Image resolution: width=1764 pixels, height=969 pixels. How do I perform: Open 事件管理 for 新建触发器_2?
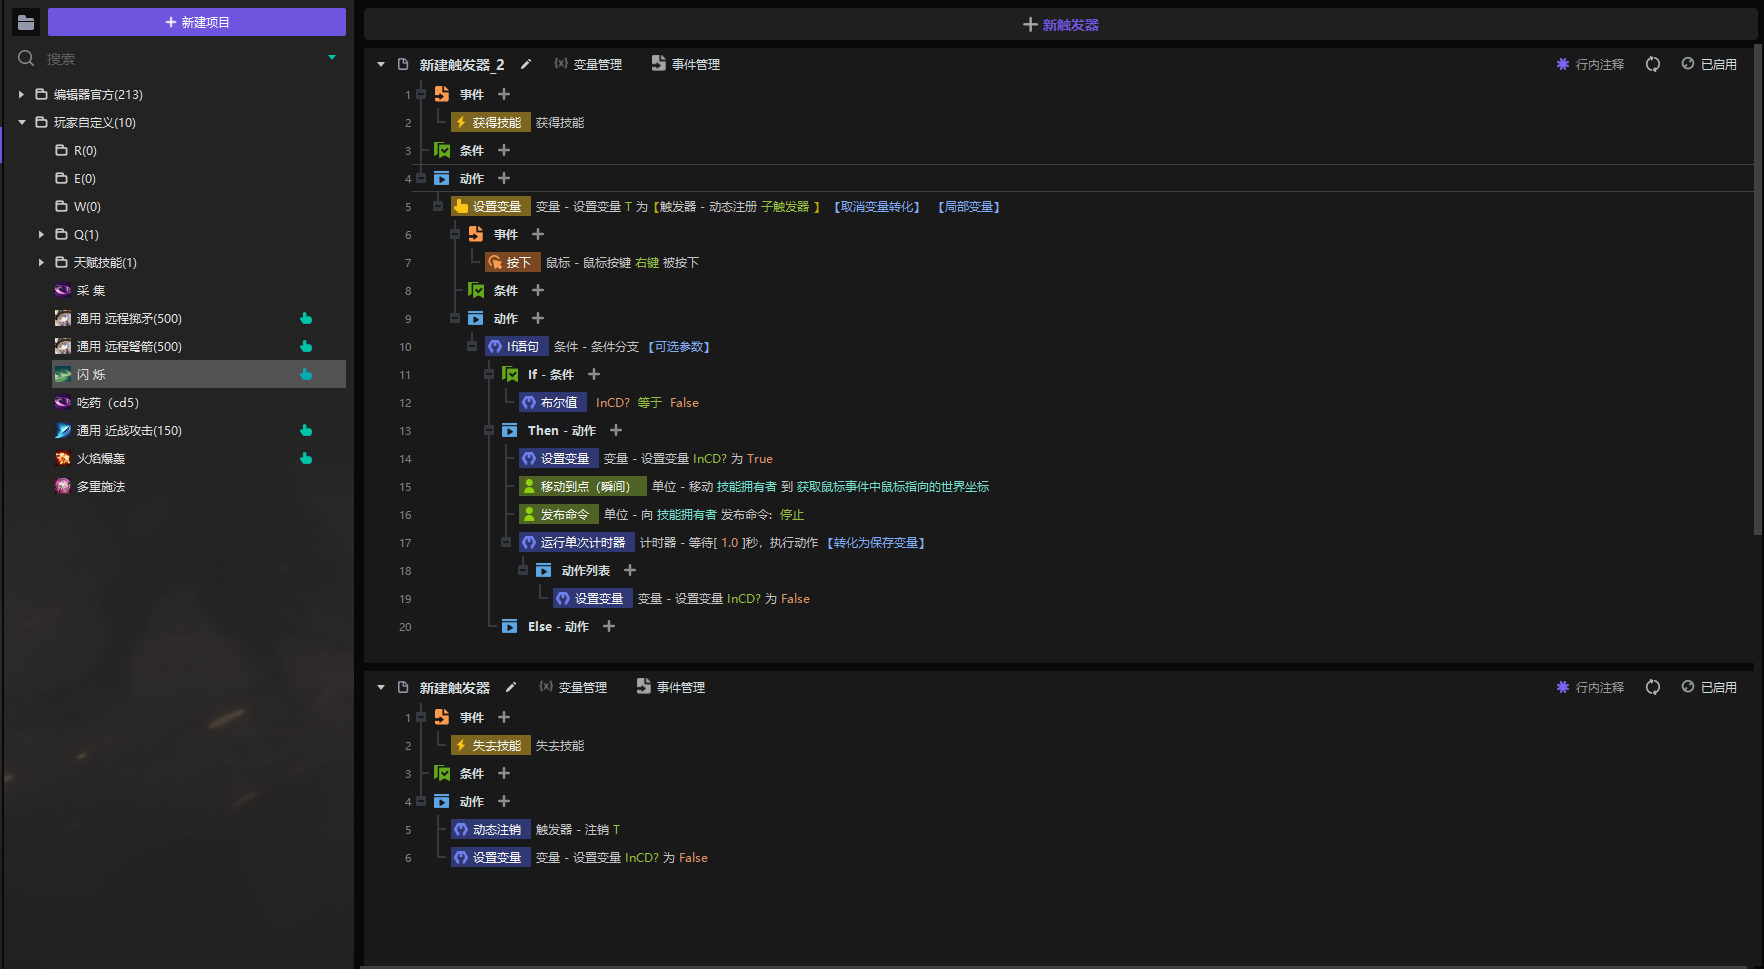686,65
